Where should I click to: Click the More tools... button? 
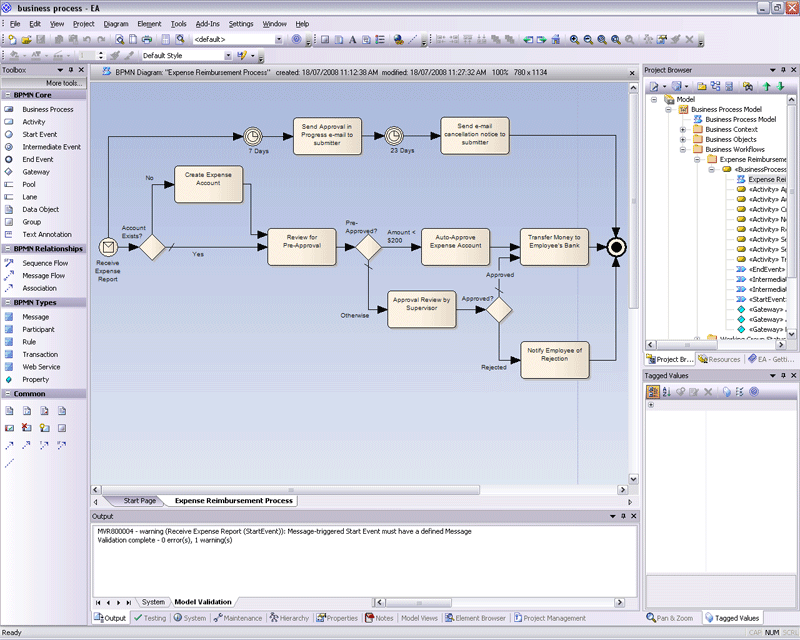tap(65, 83)
